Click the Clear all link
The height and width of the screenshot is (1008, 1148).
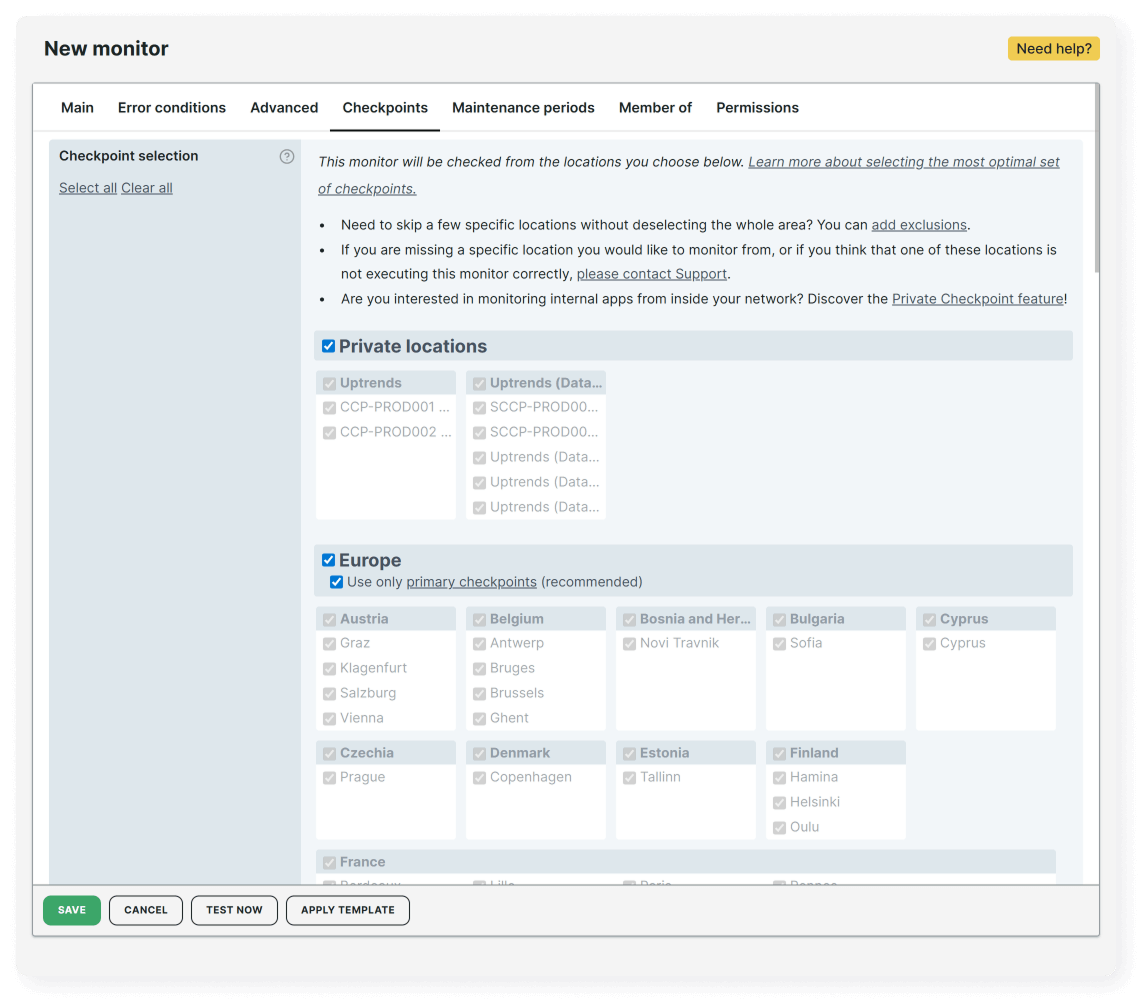pyautogui.click(x=147, y=188)
